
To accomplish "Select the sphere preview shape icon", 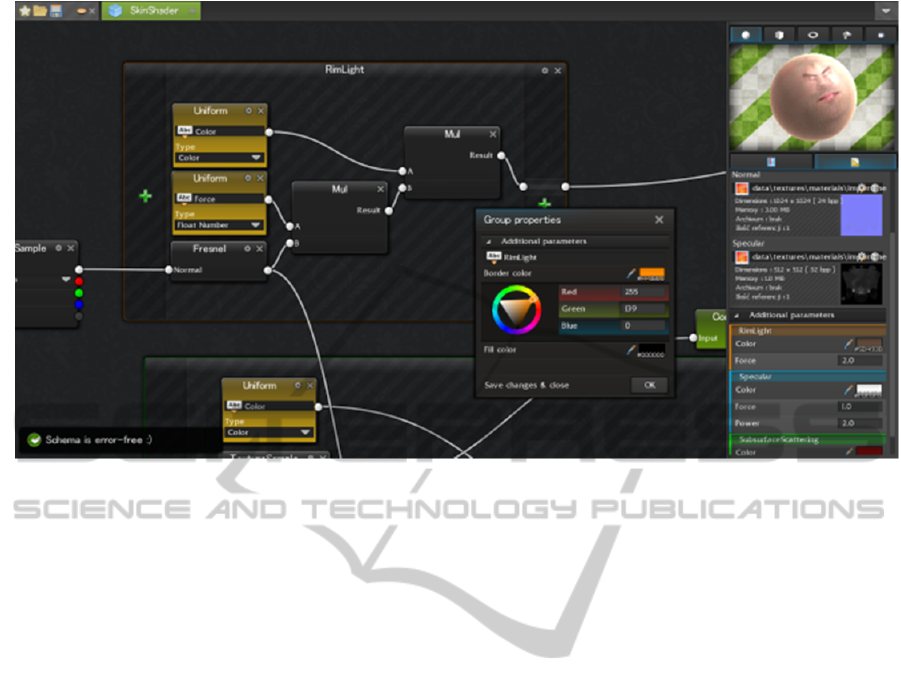I will 745,35.
